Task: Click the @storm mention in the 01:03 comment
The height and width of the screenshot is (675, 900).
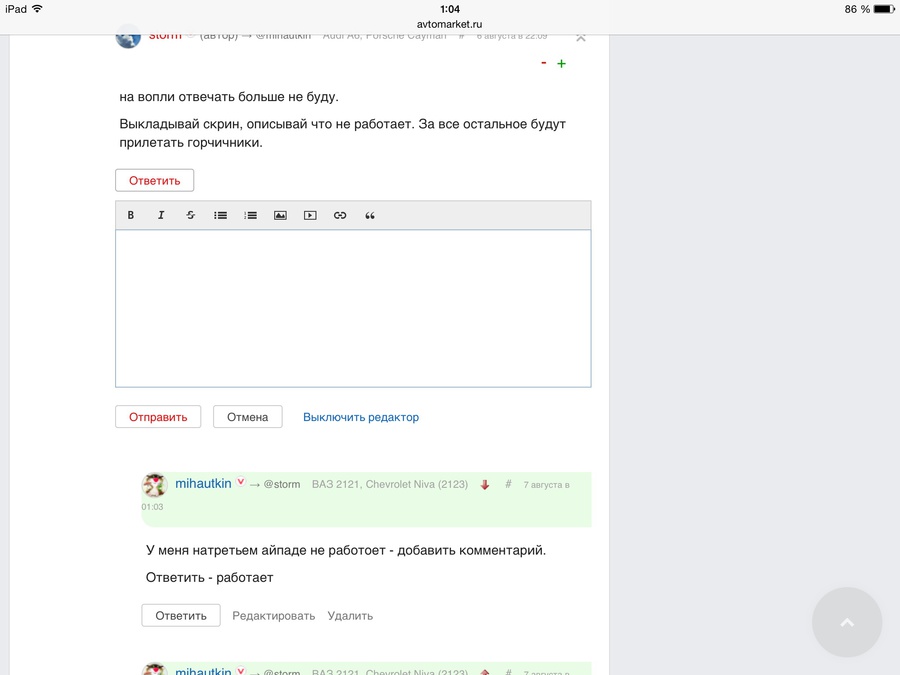Action: coord(282,484)
